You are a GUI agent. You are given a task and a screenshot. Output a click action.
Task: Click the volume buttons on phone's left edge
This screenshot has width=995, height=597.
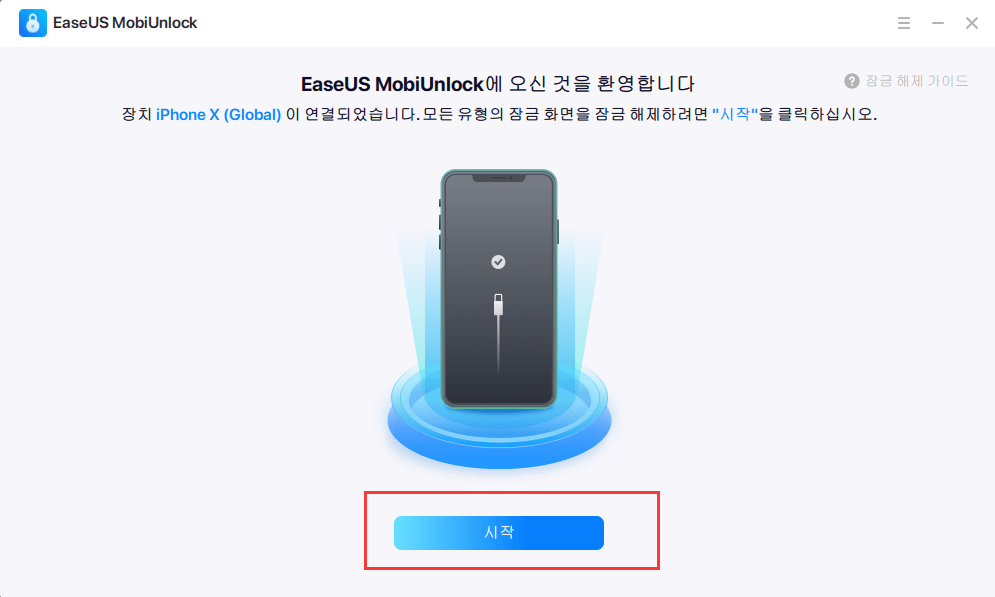[x=440, y=224]
